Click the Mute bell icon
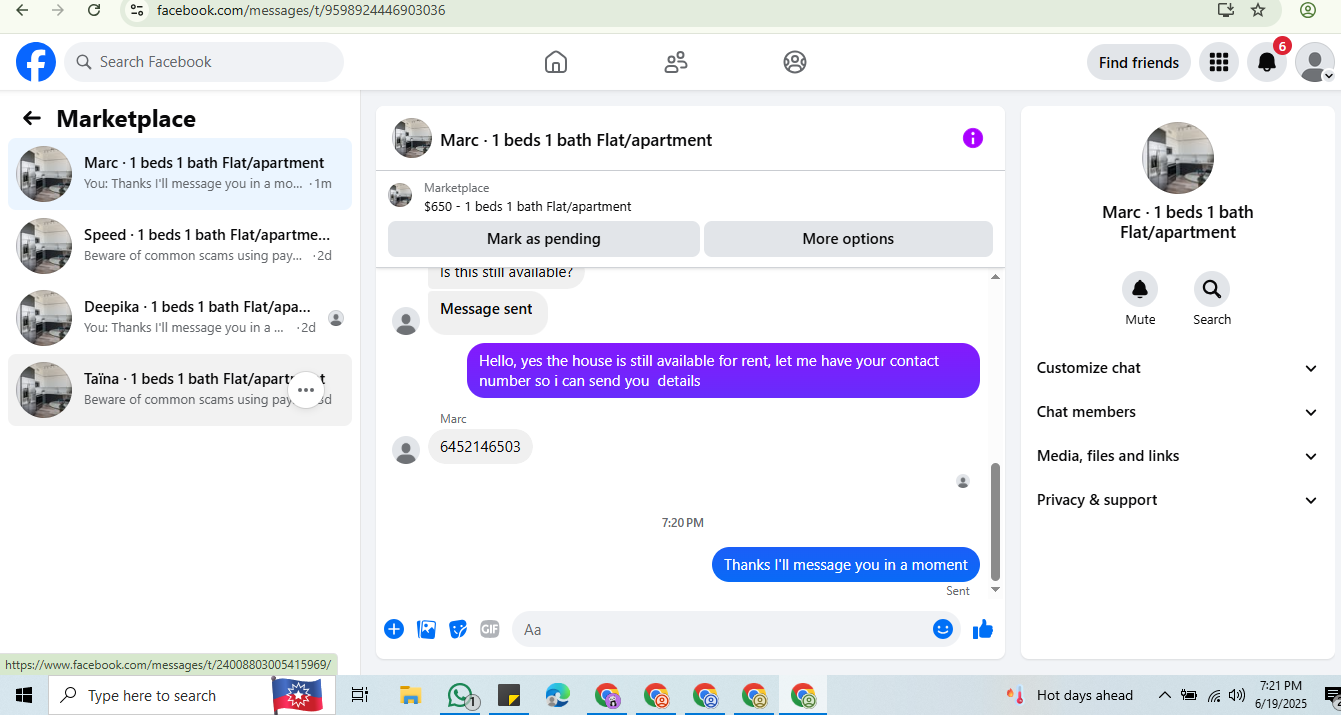The width and height of the screenshot is (1341, 715). coord(1140,289)
